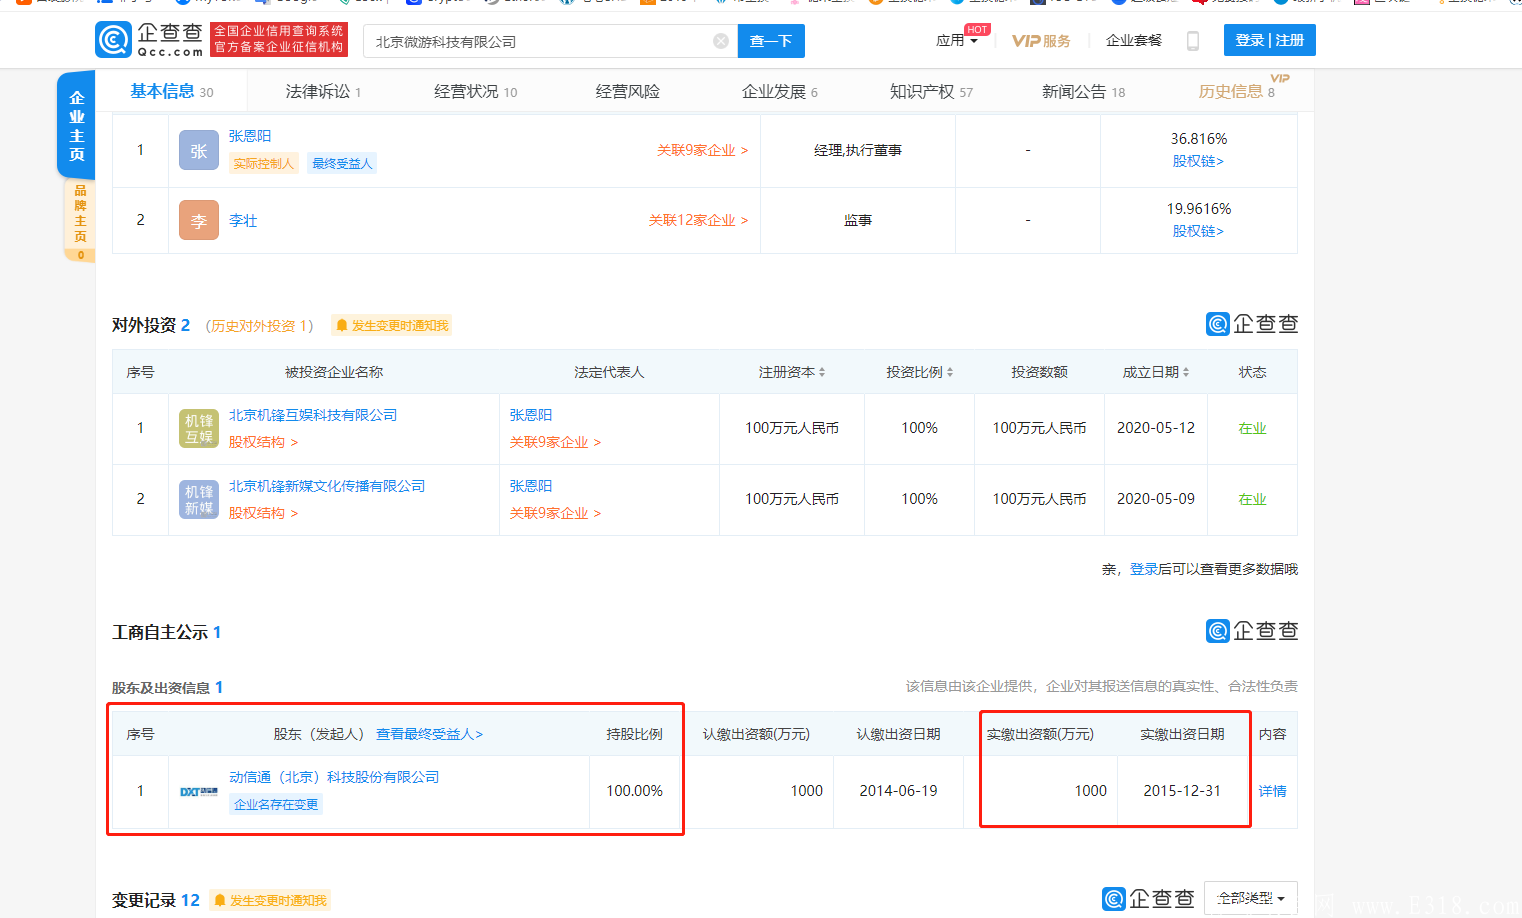The height and width of the screenshot is (918, 1522).
Task: Click bell notify button beside 变更记录
Action: tap(269, 900)
